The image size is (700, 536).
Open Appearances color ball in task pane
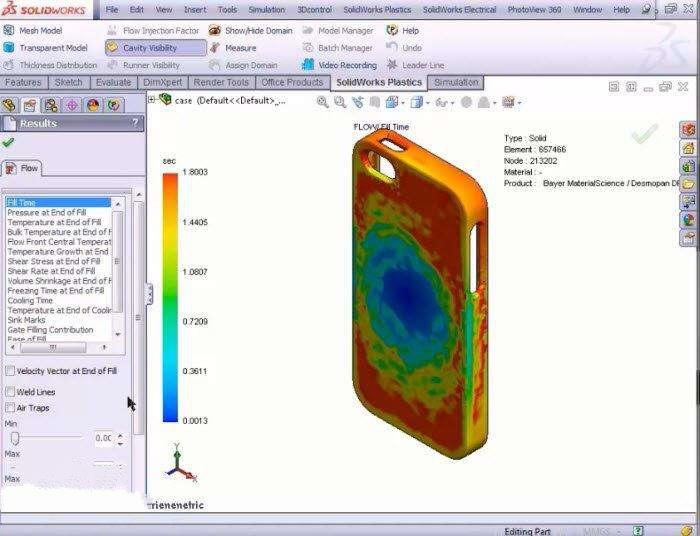(x=688, y=220)
